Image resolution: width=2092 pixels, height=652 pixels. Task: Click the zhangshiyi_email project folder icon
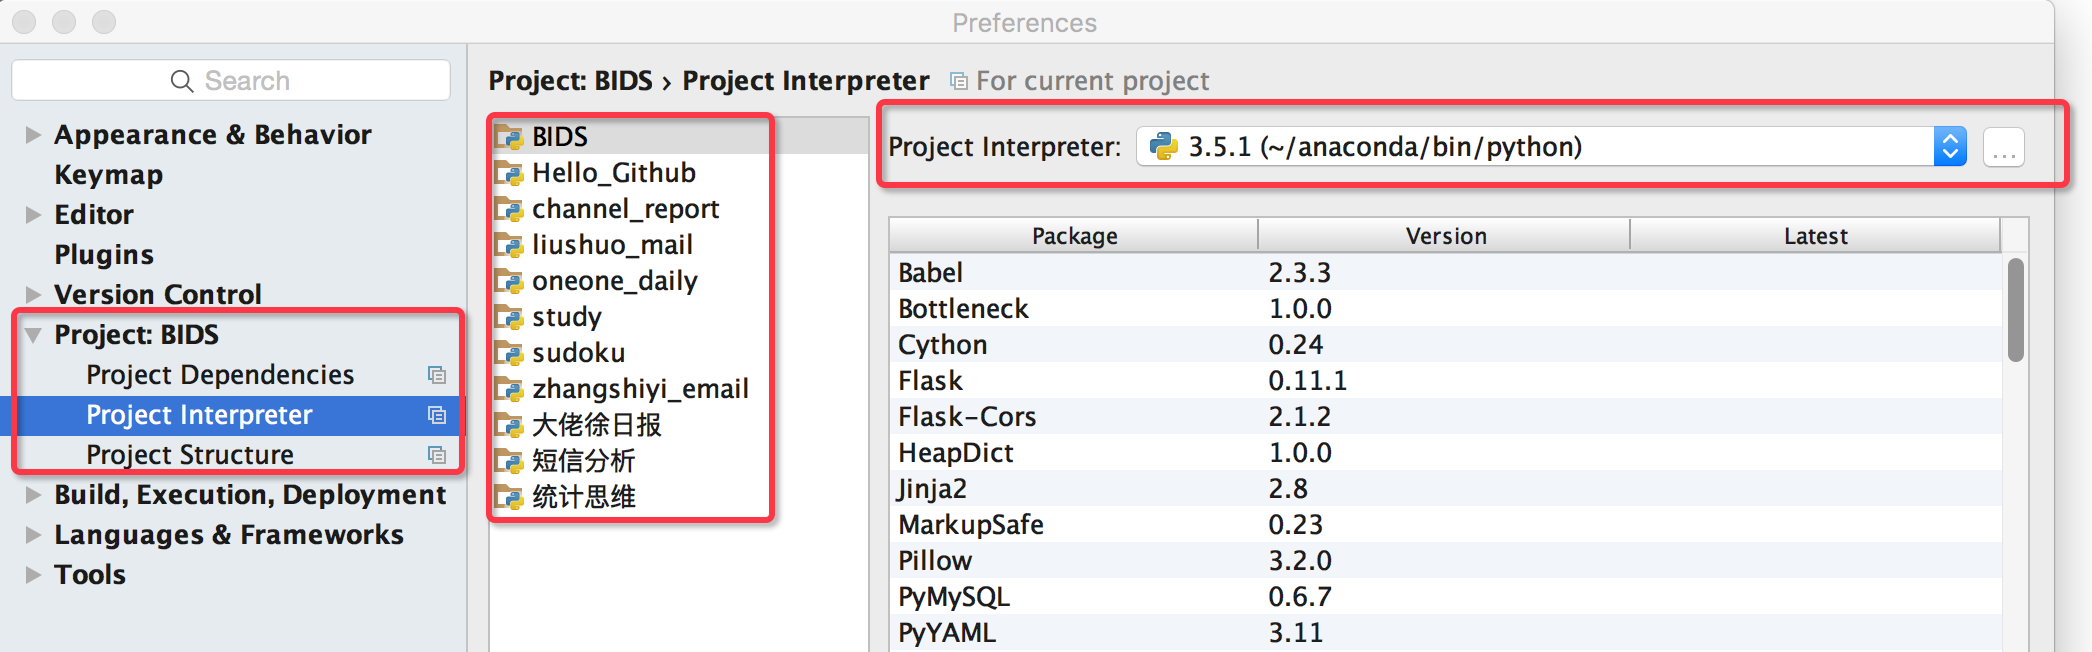509,389
